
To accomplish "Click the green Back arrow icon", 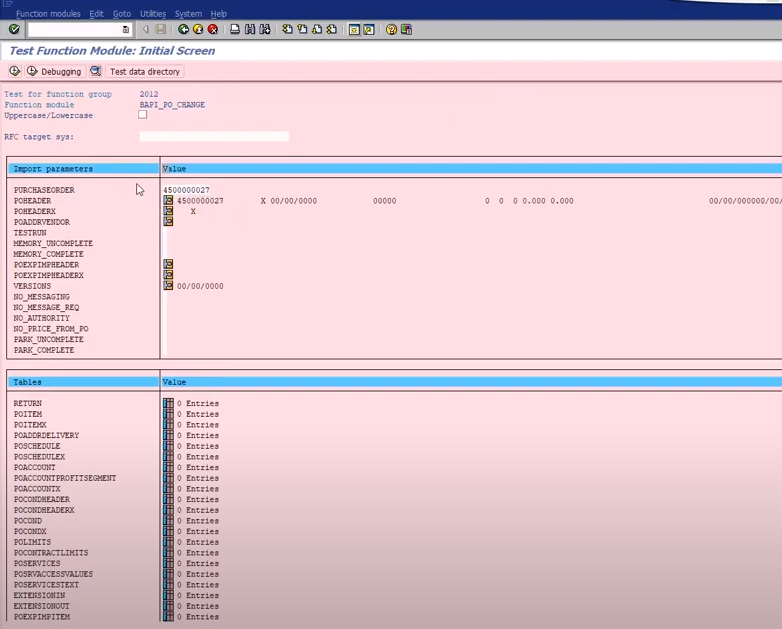I will coord(183,30).
